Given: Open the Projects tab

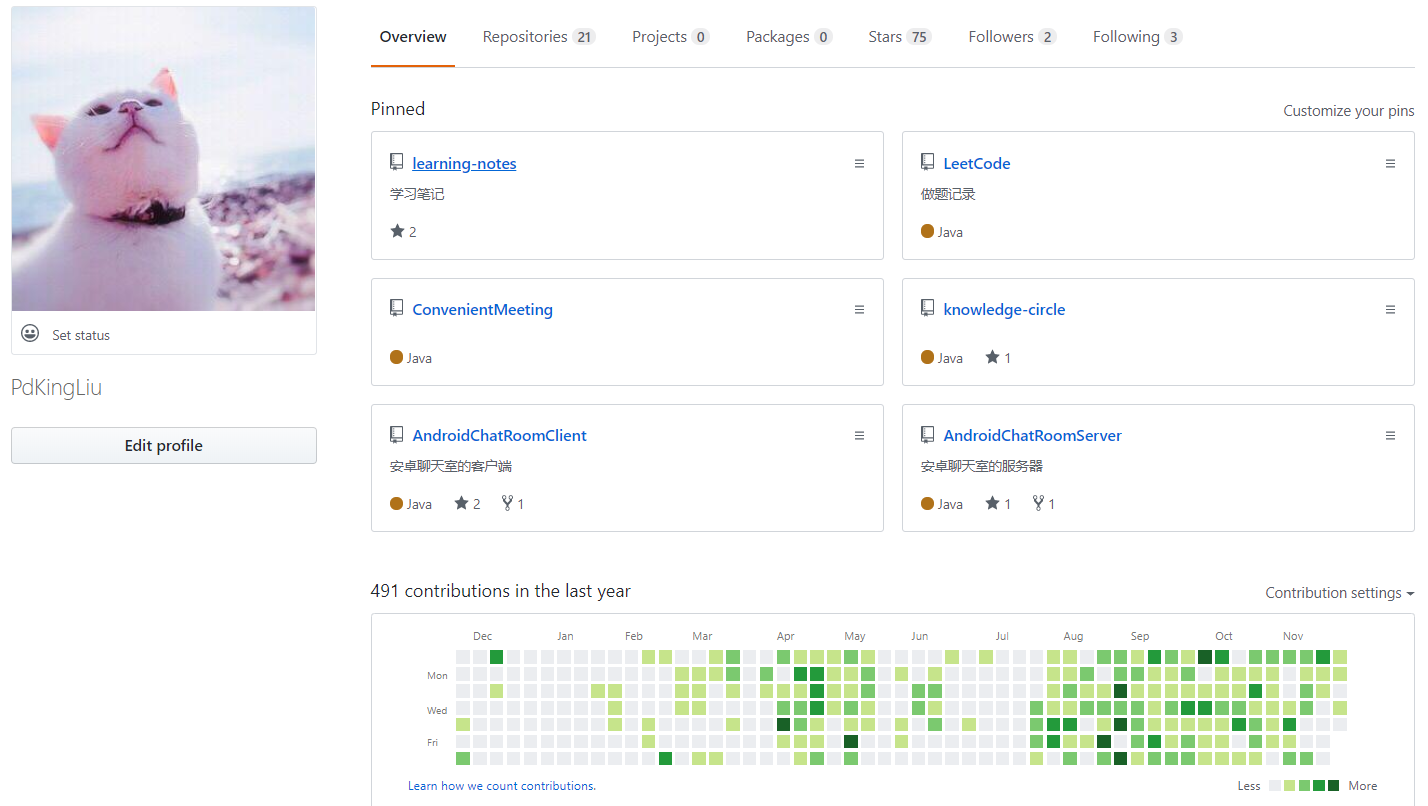Looking at the screenshot, I should [x=671, y=37].
